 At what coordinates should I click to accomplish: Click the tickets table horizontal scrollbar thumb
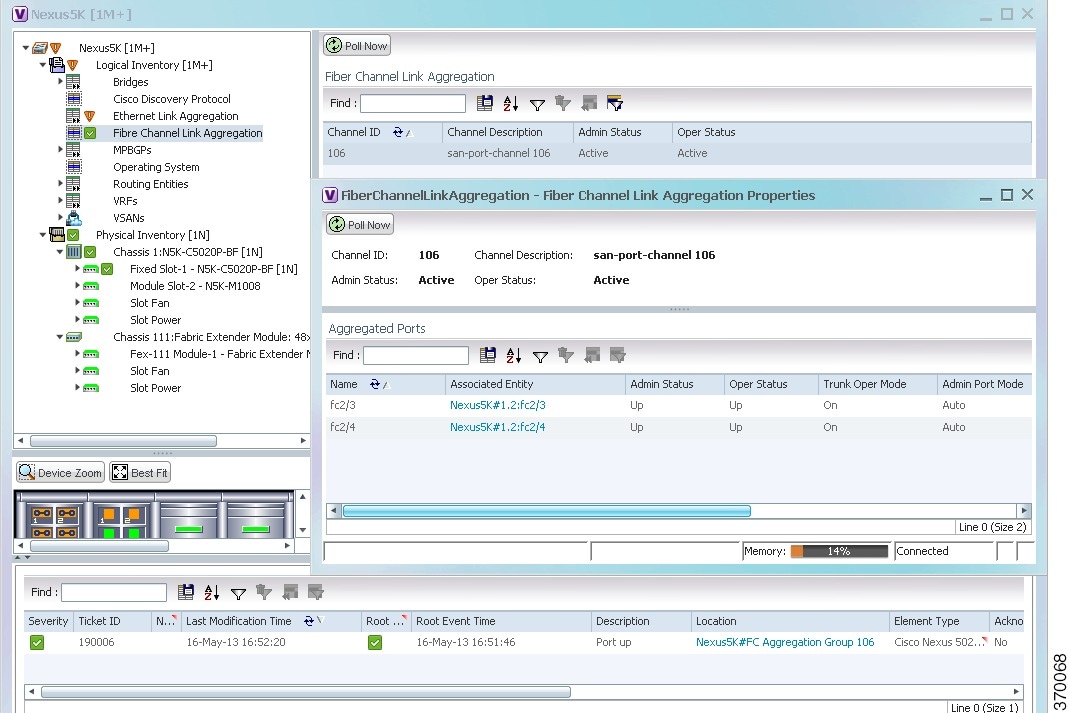tap(305, 693)
